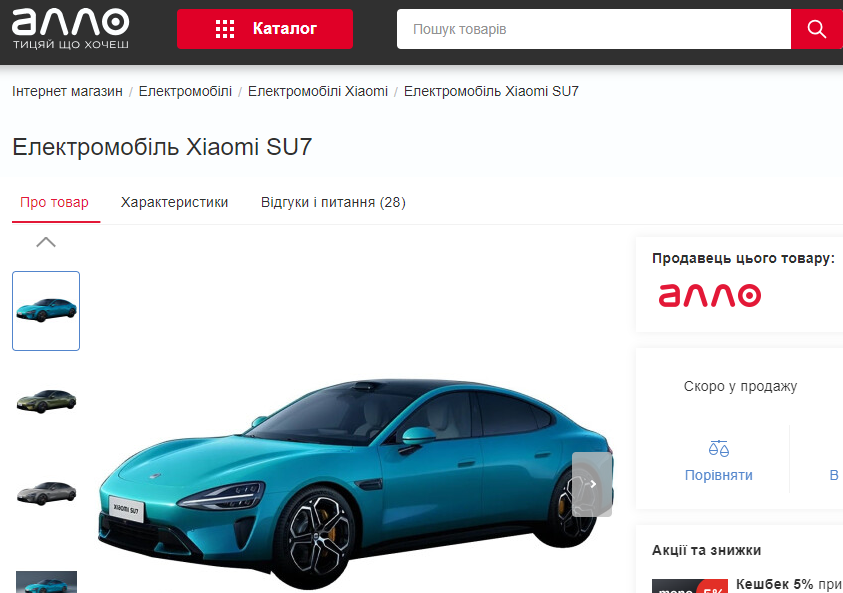Click the Порівняти compare link
Image resolution: width=843 pixels, height=593 pixels.
point(718,475)
